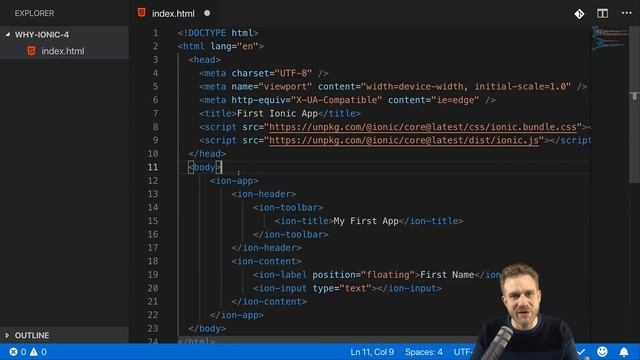Open index.html in the Explorer tree

coord(64,51)
